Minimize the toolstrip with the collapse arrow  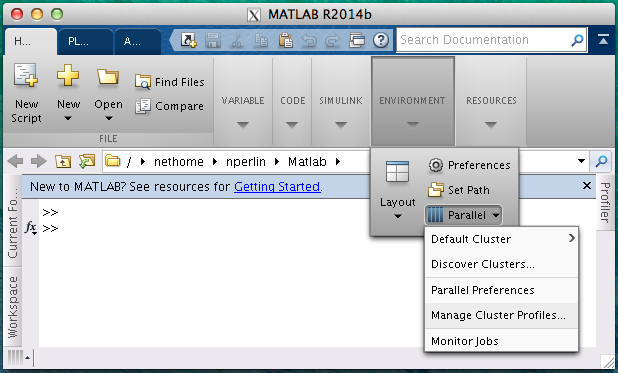603,39
